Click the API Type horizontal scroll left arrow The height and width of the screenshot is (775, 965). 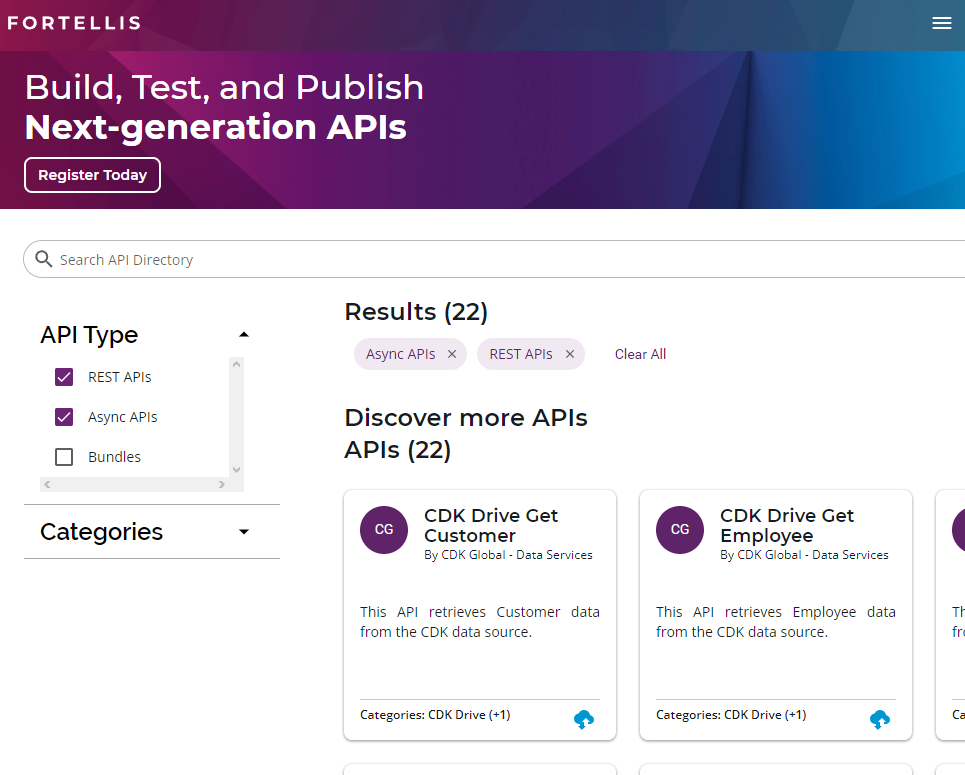click(47, 484)
